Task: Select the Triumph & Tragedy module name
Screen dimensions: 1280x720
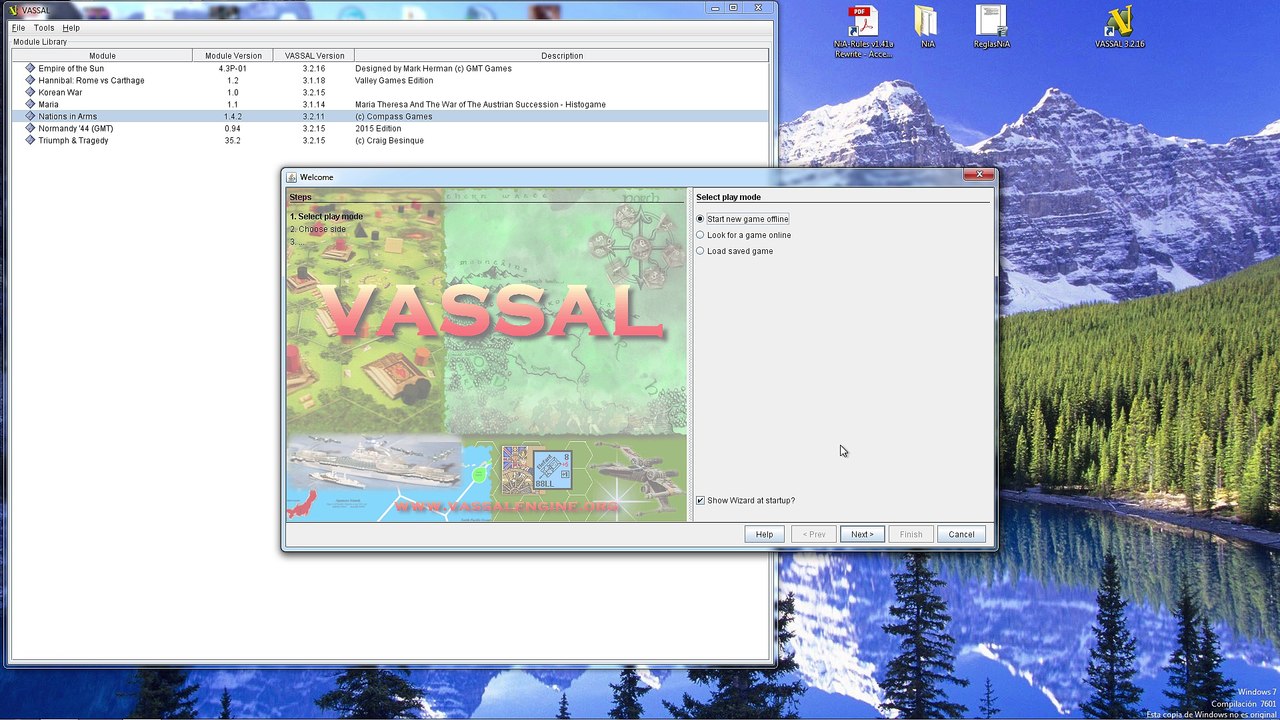Action: (x=73, y=140)
